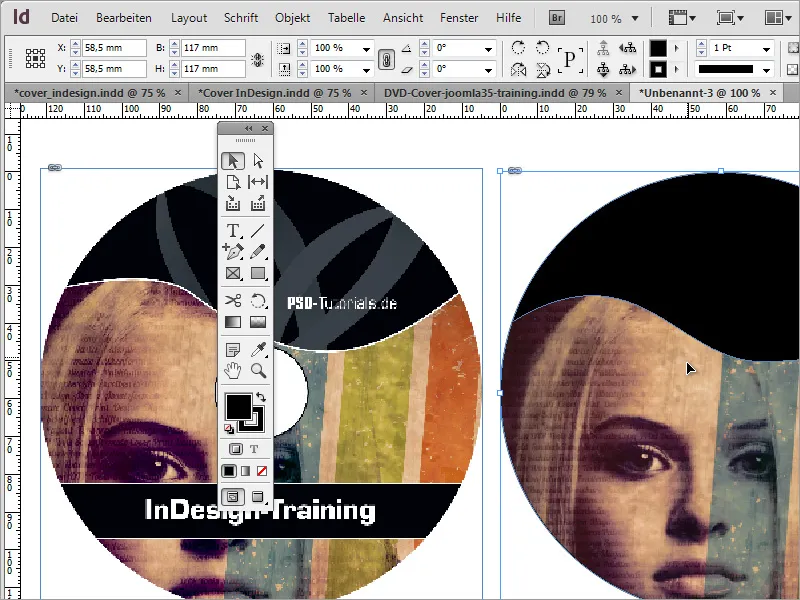Open the Schrift menu

241,18
